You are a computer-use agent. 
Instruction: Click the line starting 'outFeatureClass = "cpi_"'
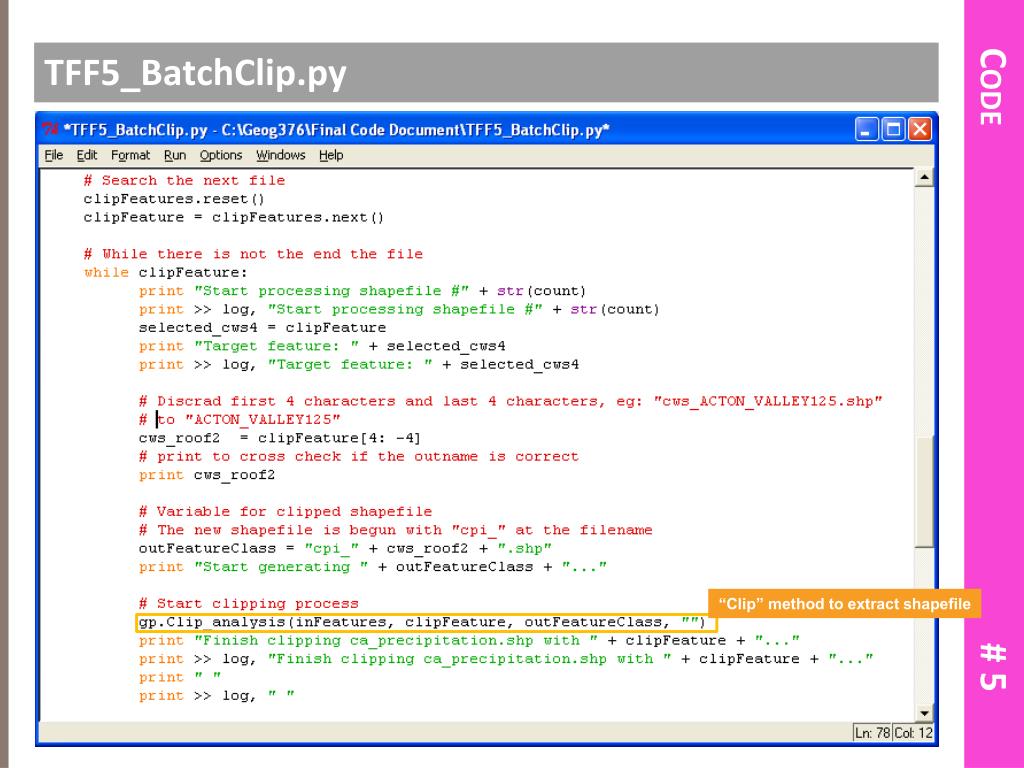click(345, 549)
